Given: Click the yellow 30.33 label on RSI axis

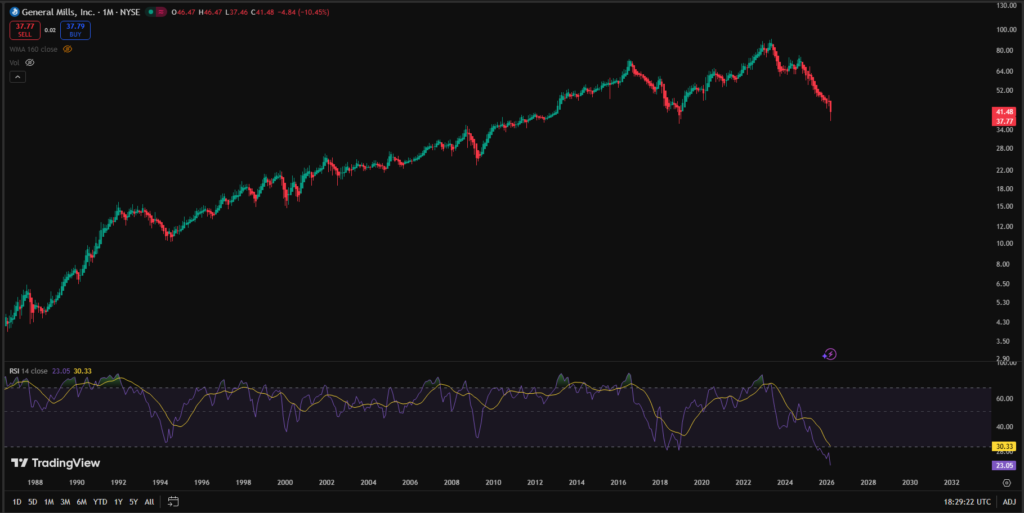Looking at the screenshot, I should 1004,446.
